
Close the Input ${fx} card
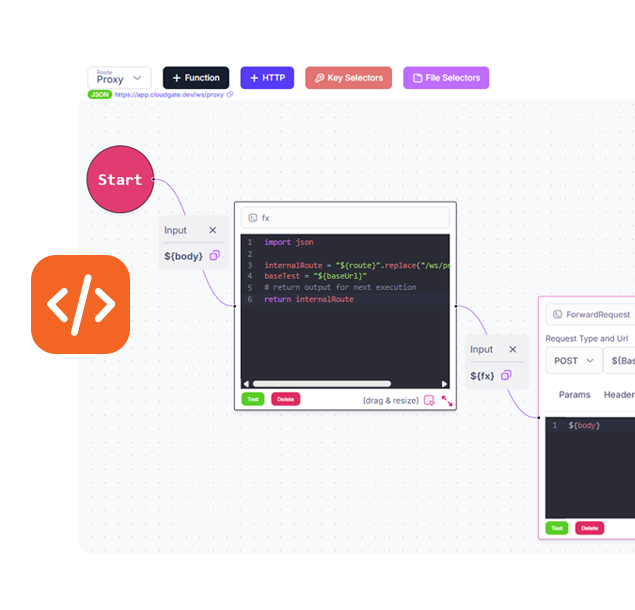point(513,349)
